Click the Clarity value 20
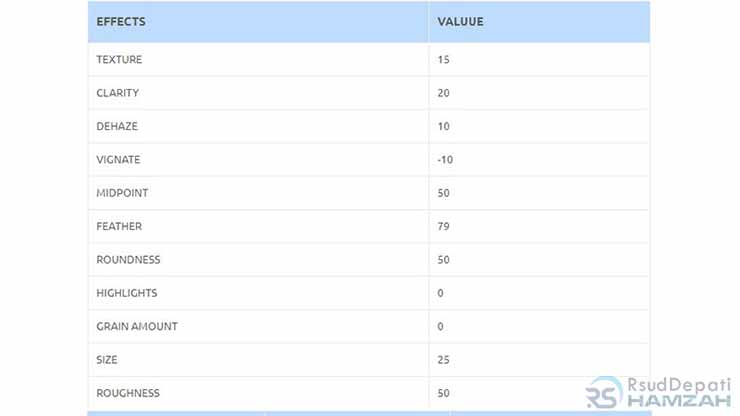This screenshot has width=740, height=416. (443, 93)
